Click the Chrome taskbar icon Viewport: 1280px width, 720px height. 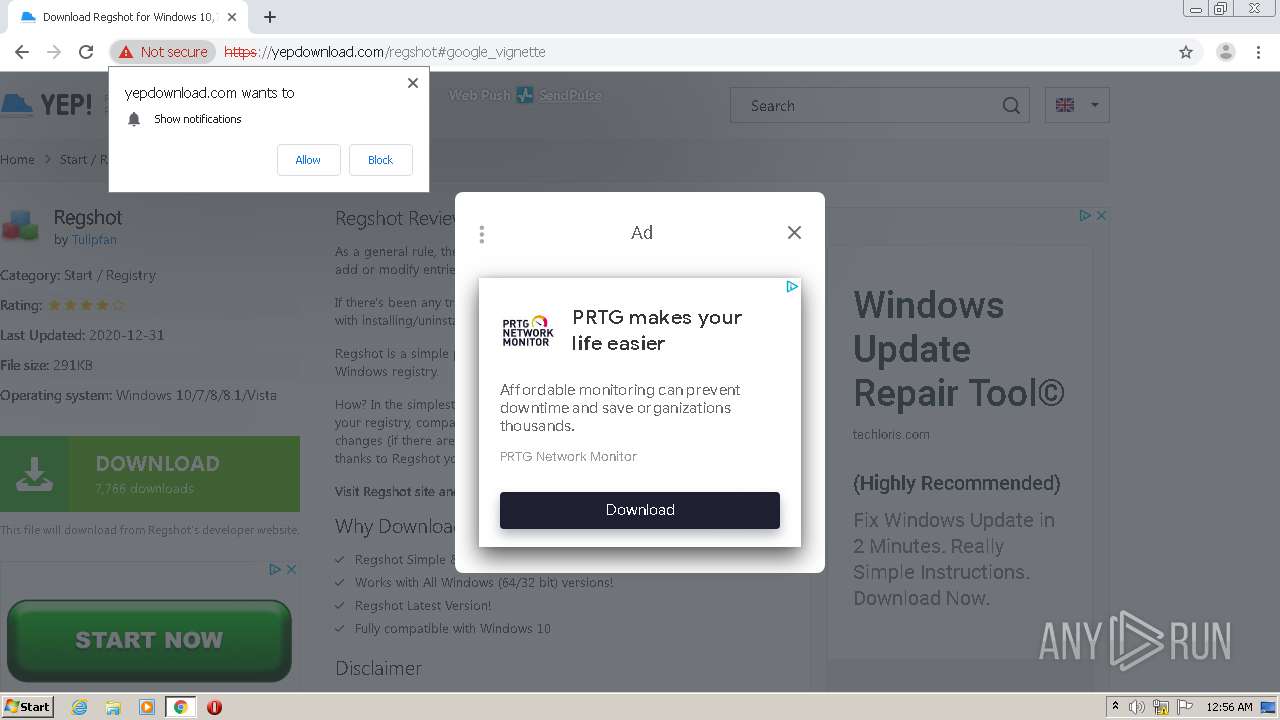(180, 707)
